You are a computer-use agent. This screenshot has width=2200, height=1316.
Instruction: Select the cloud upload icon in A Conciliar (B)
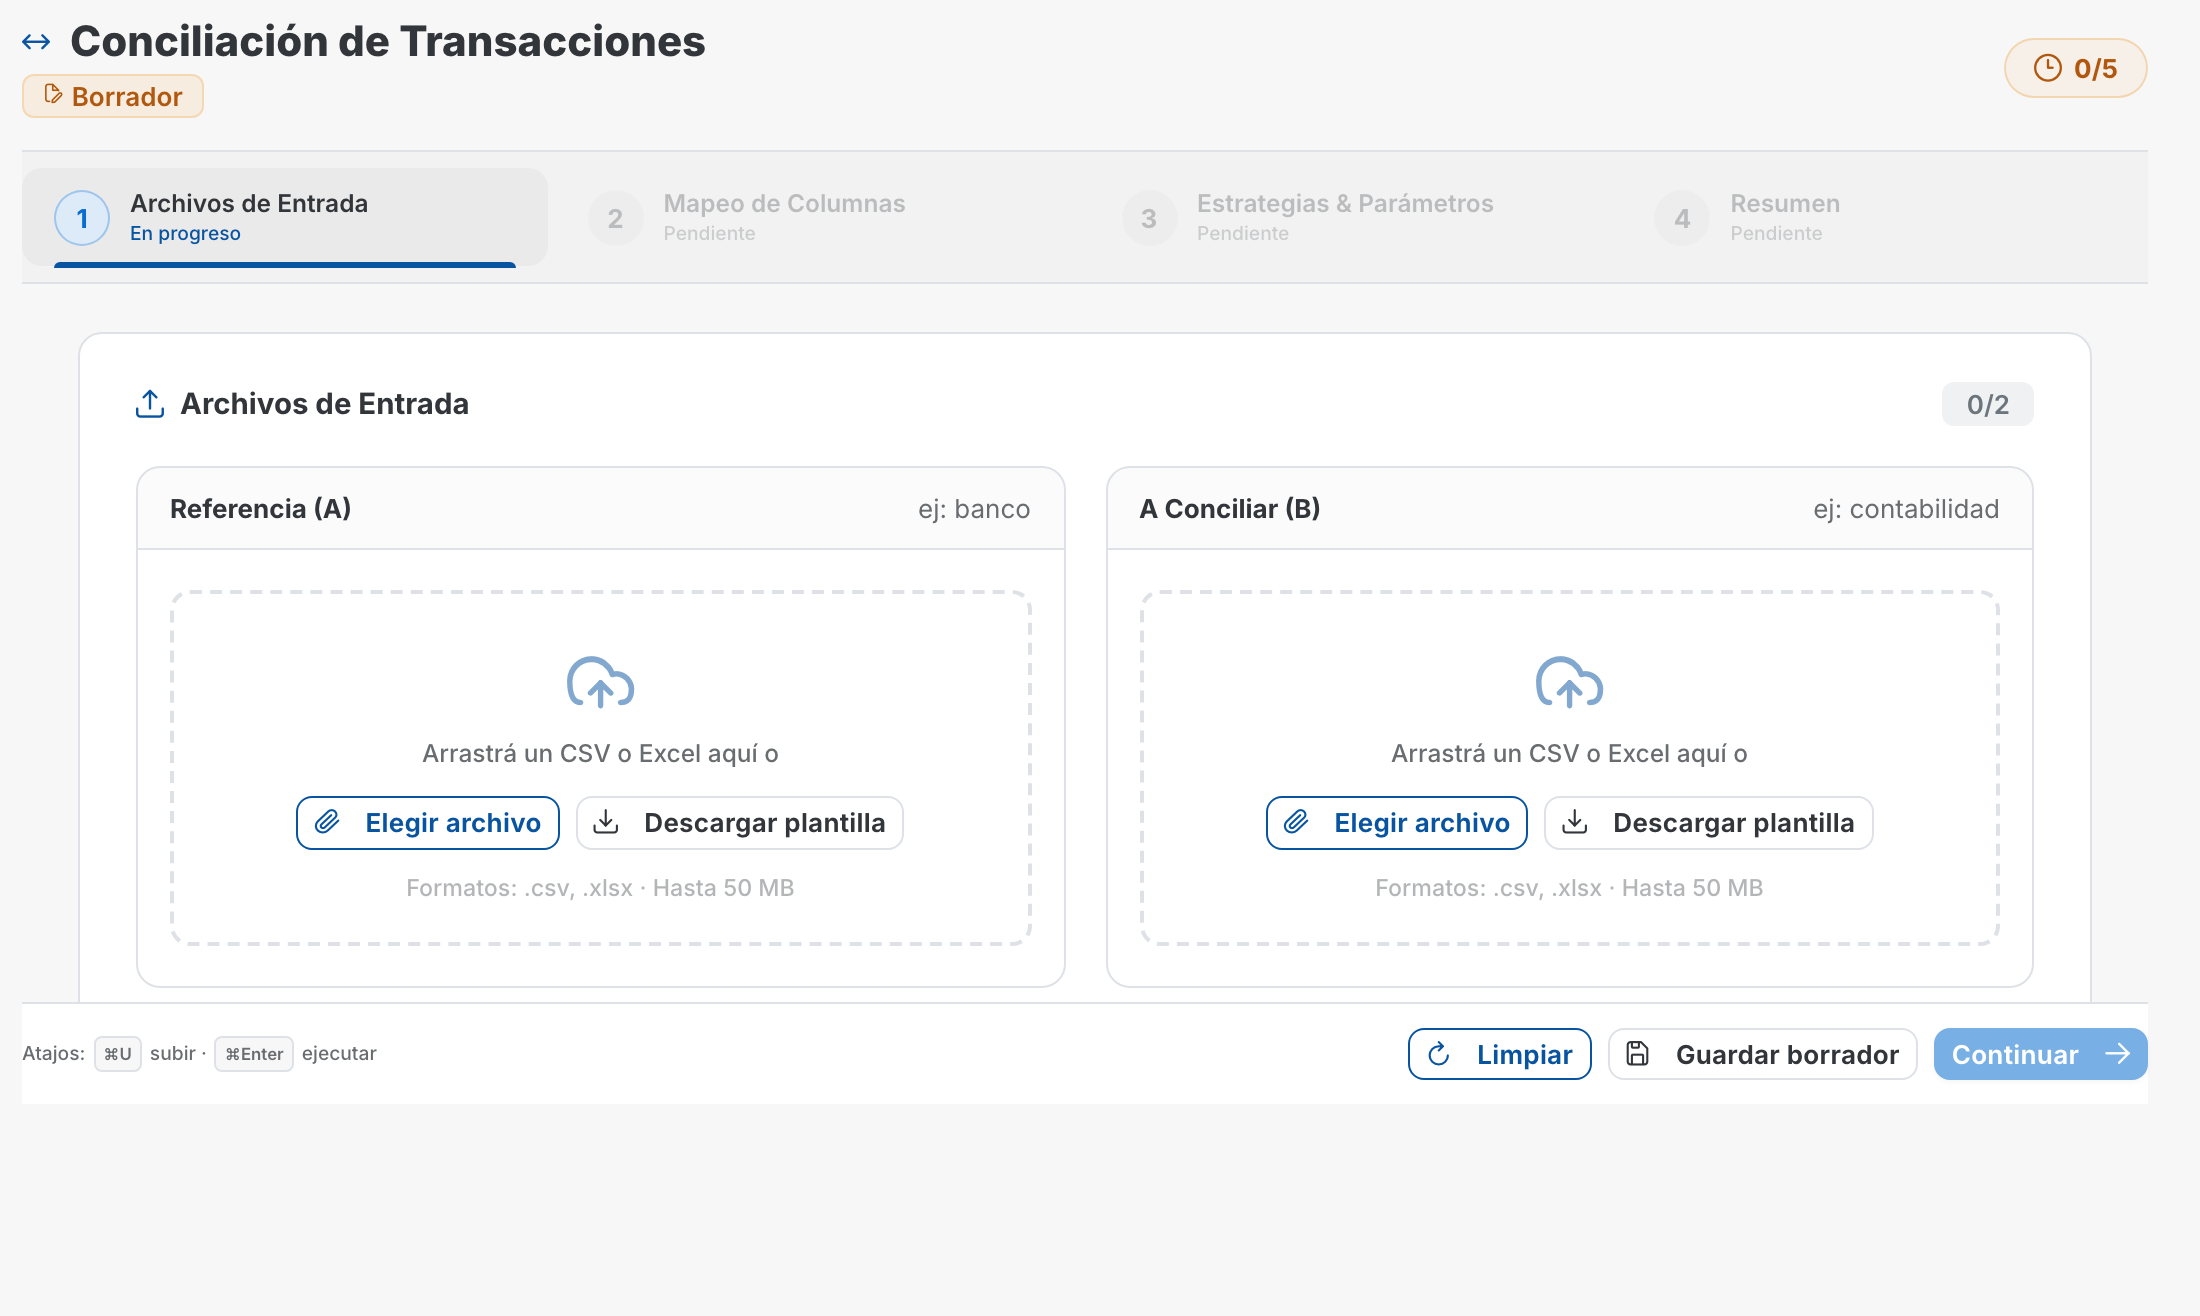(1569, 683)
